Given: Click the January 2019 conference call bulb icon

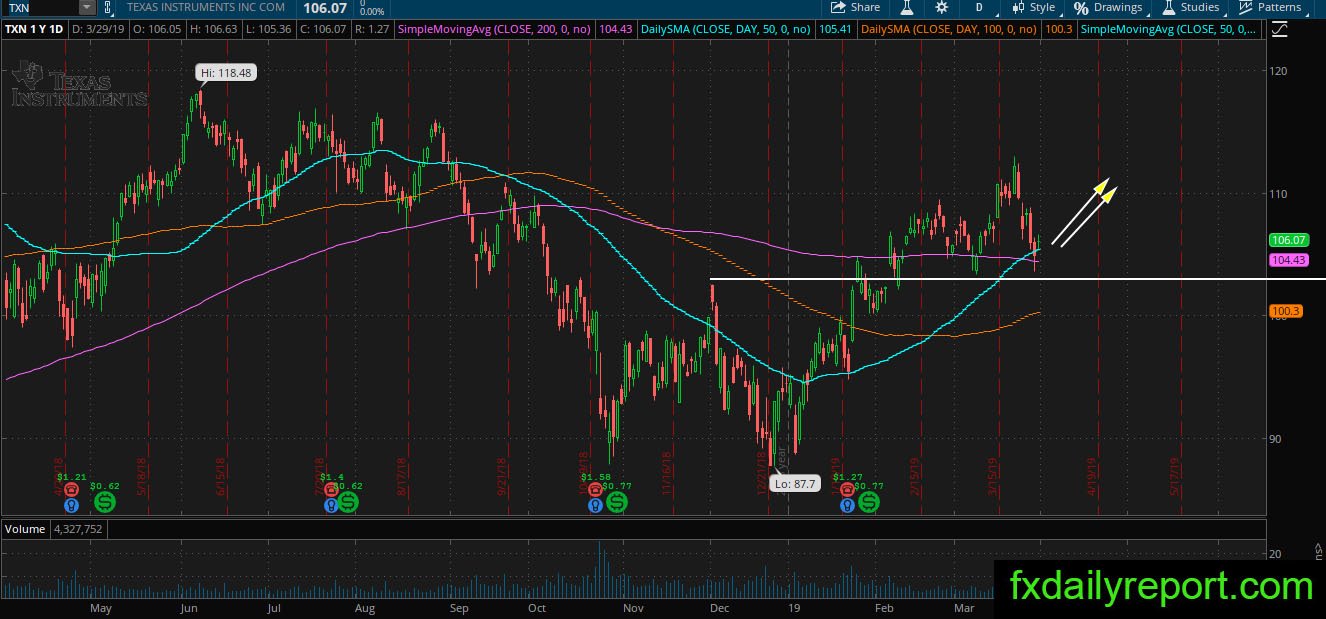Looking at the screenshot, I should coord(848,506).
